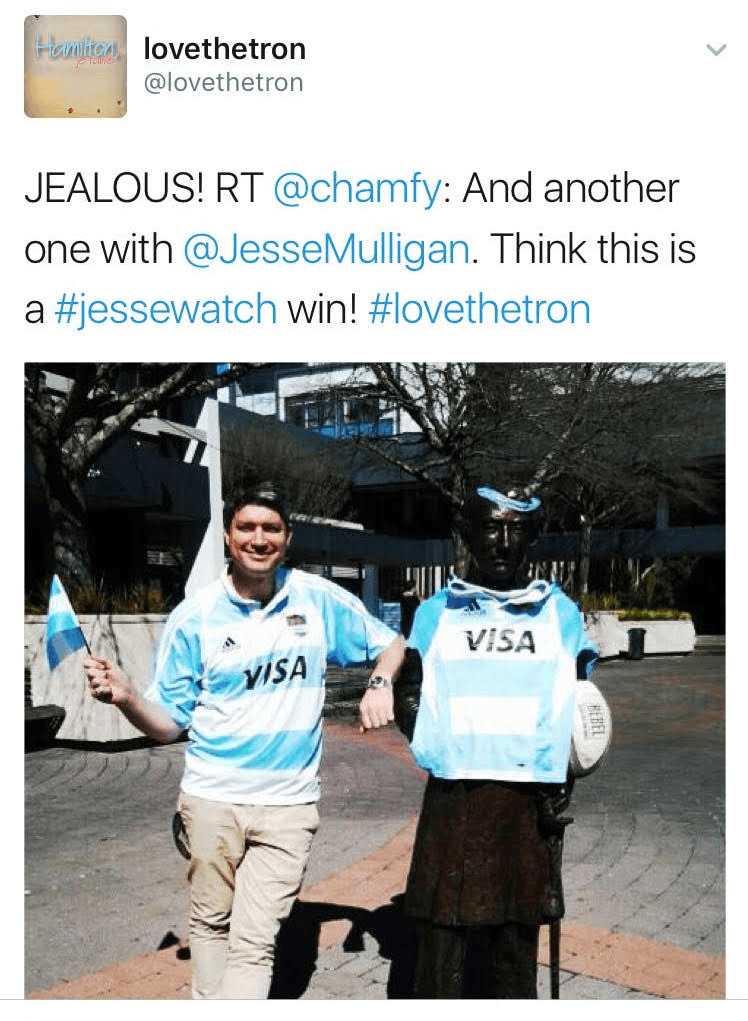Open the lovethetron display name
Viewport: 748px width, 1021px height.
click(x=225, y=49)
